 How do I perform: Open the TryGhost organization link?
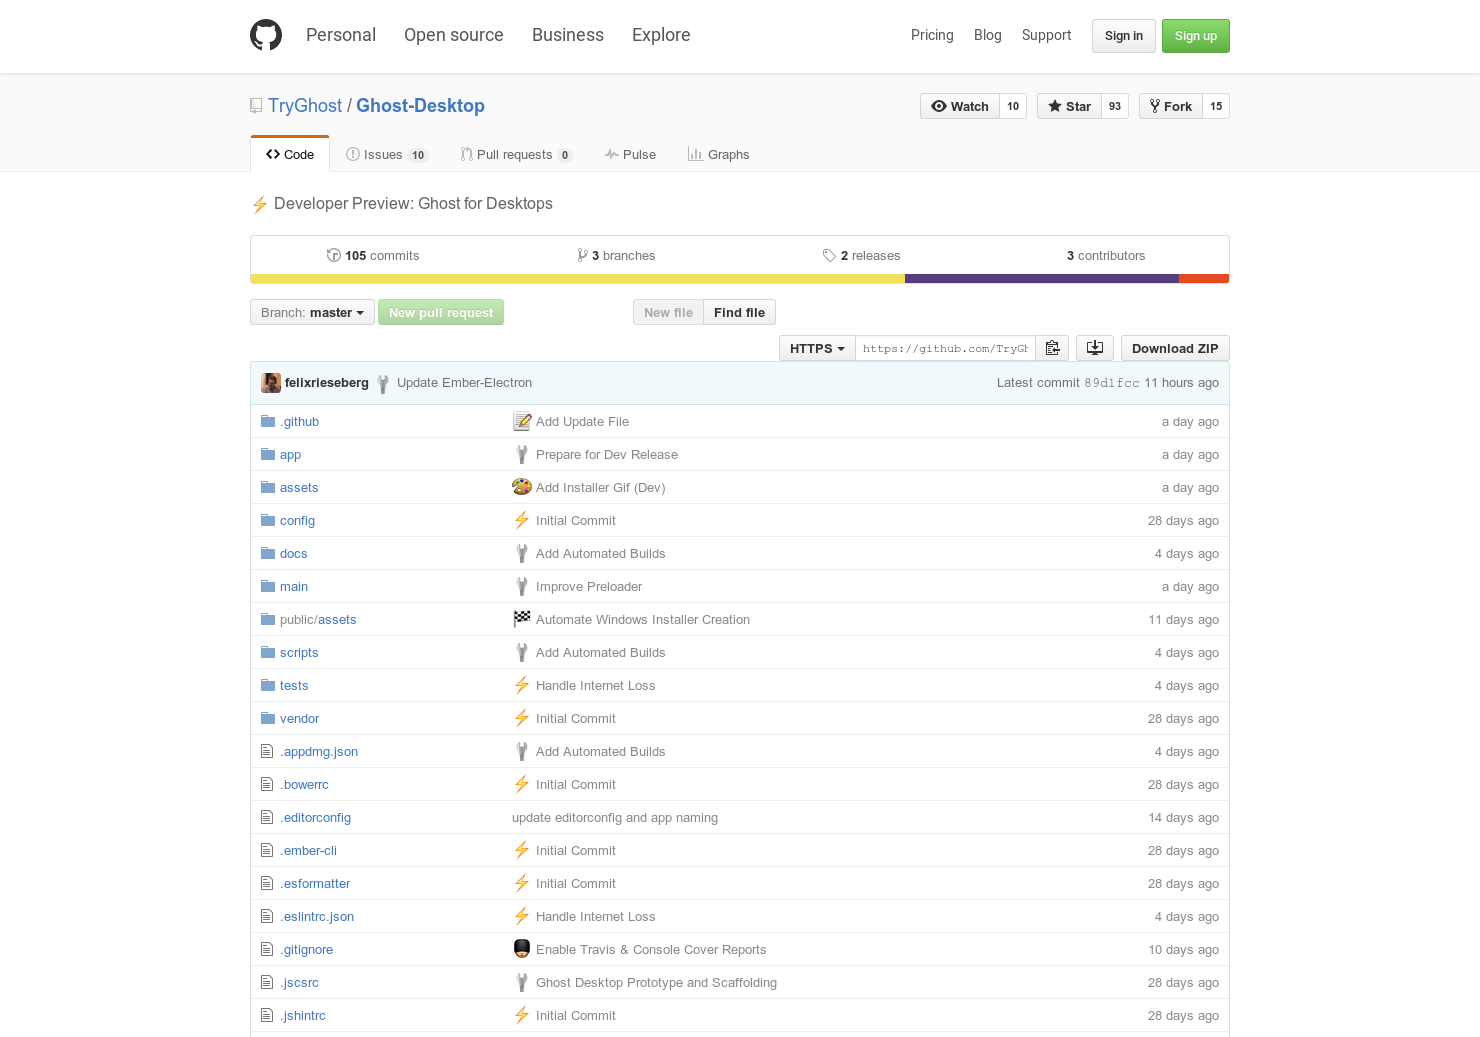click(x=304, y=105)
